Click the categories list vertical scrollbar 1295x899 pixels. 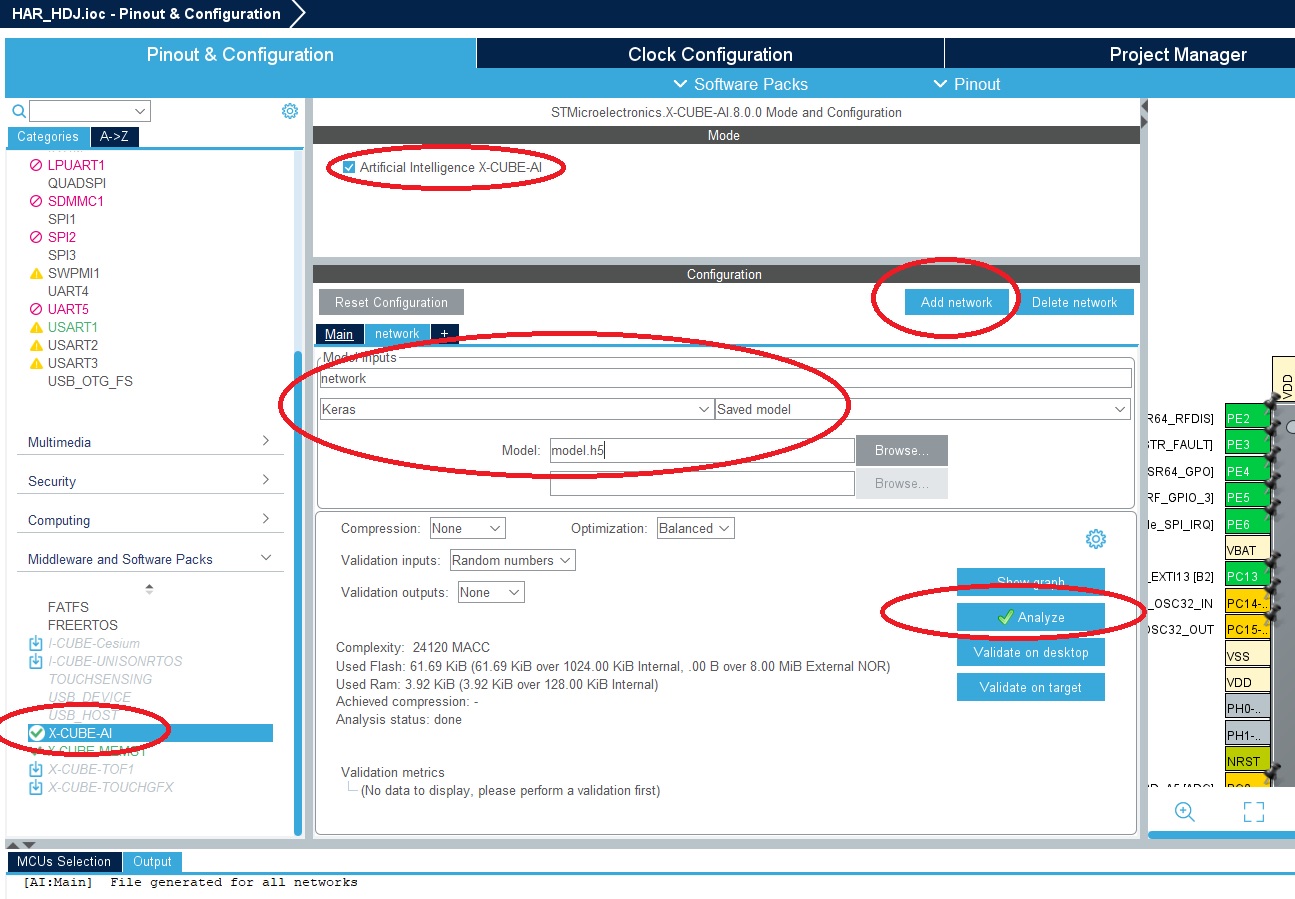click(297, 593)
